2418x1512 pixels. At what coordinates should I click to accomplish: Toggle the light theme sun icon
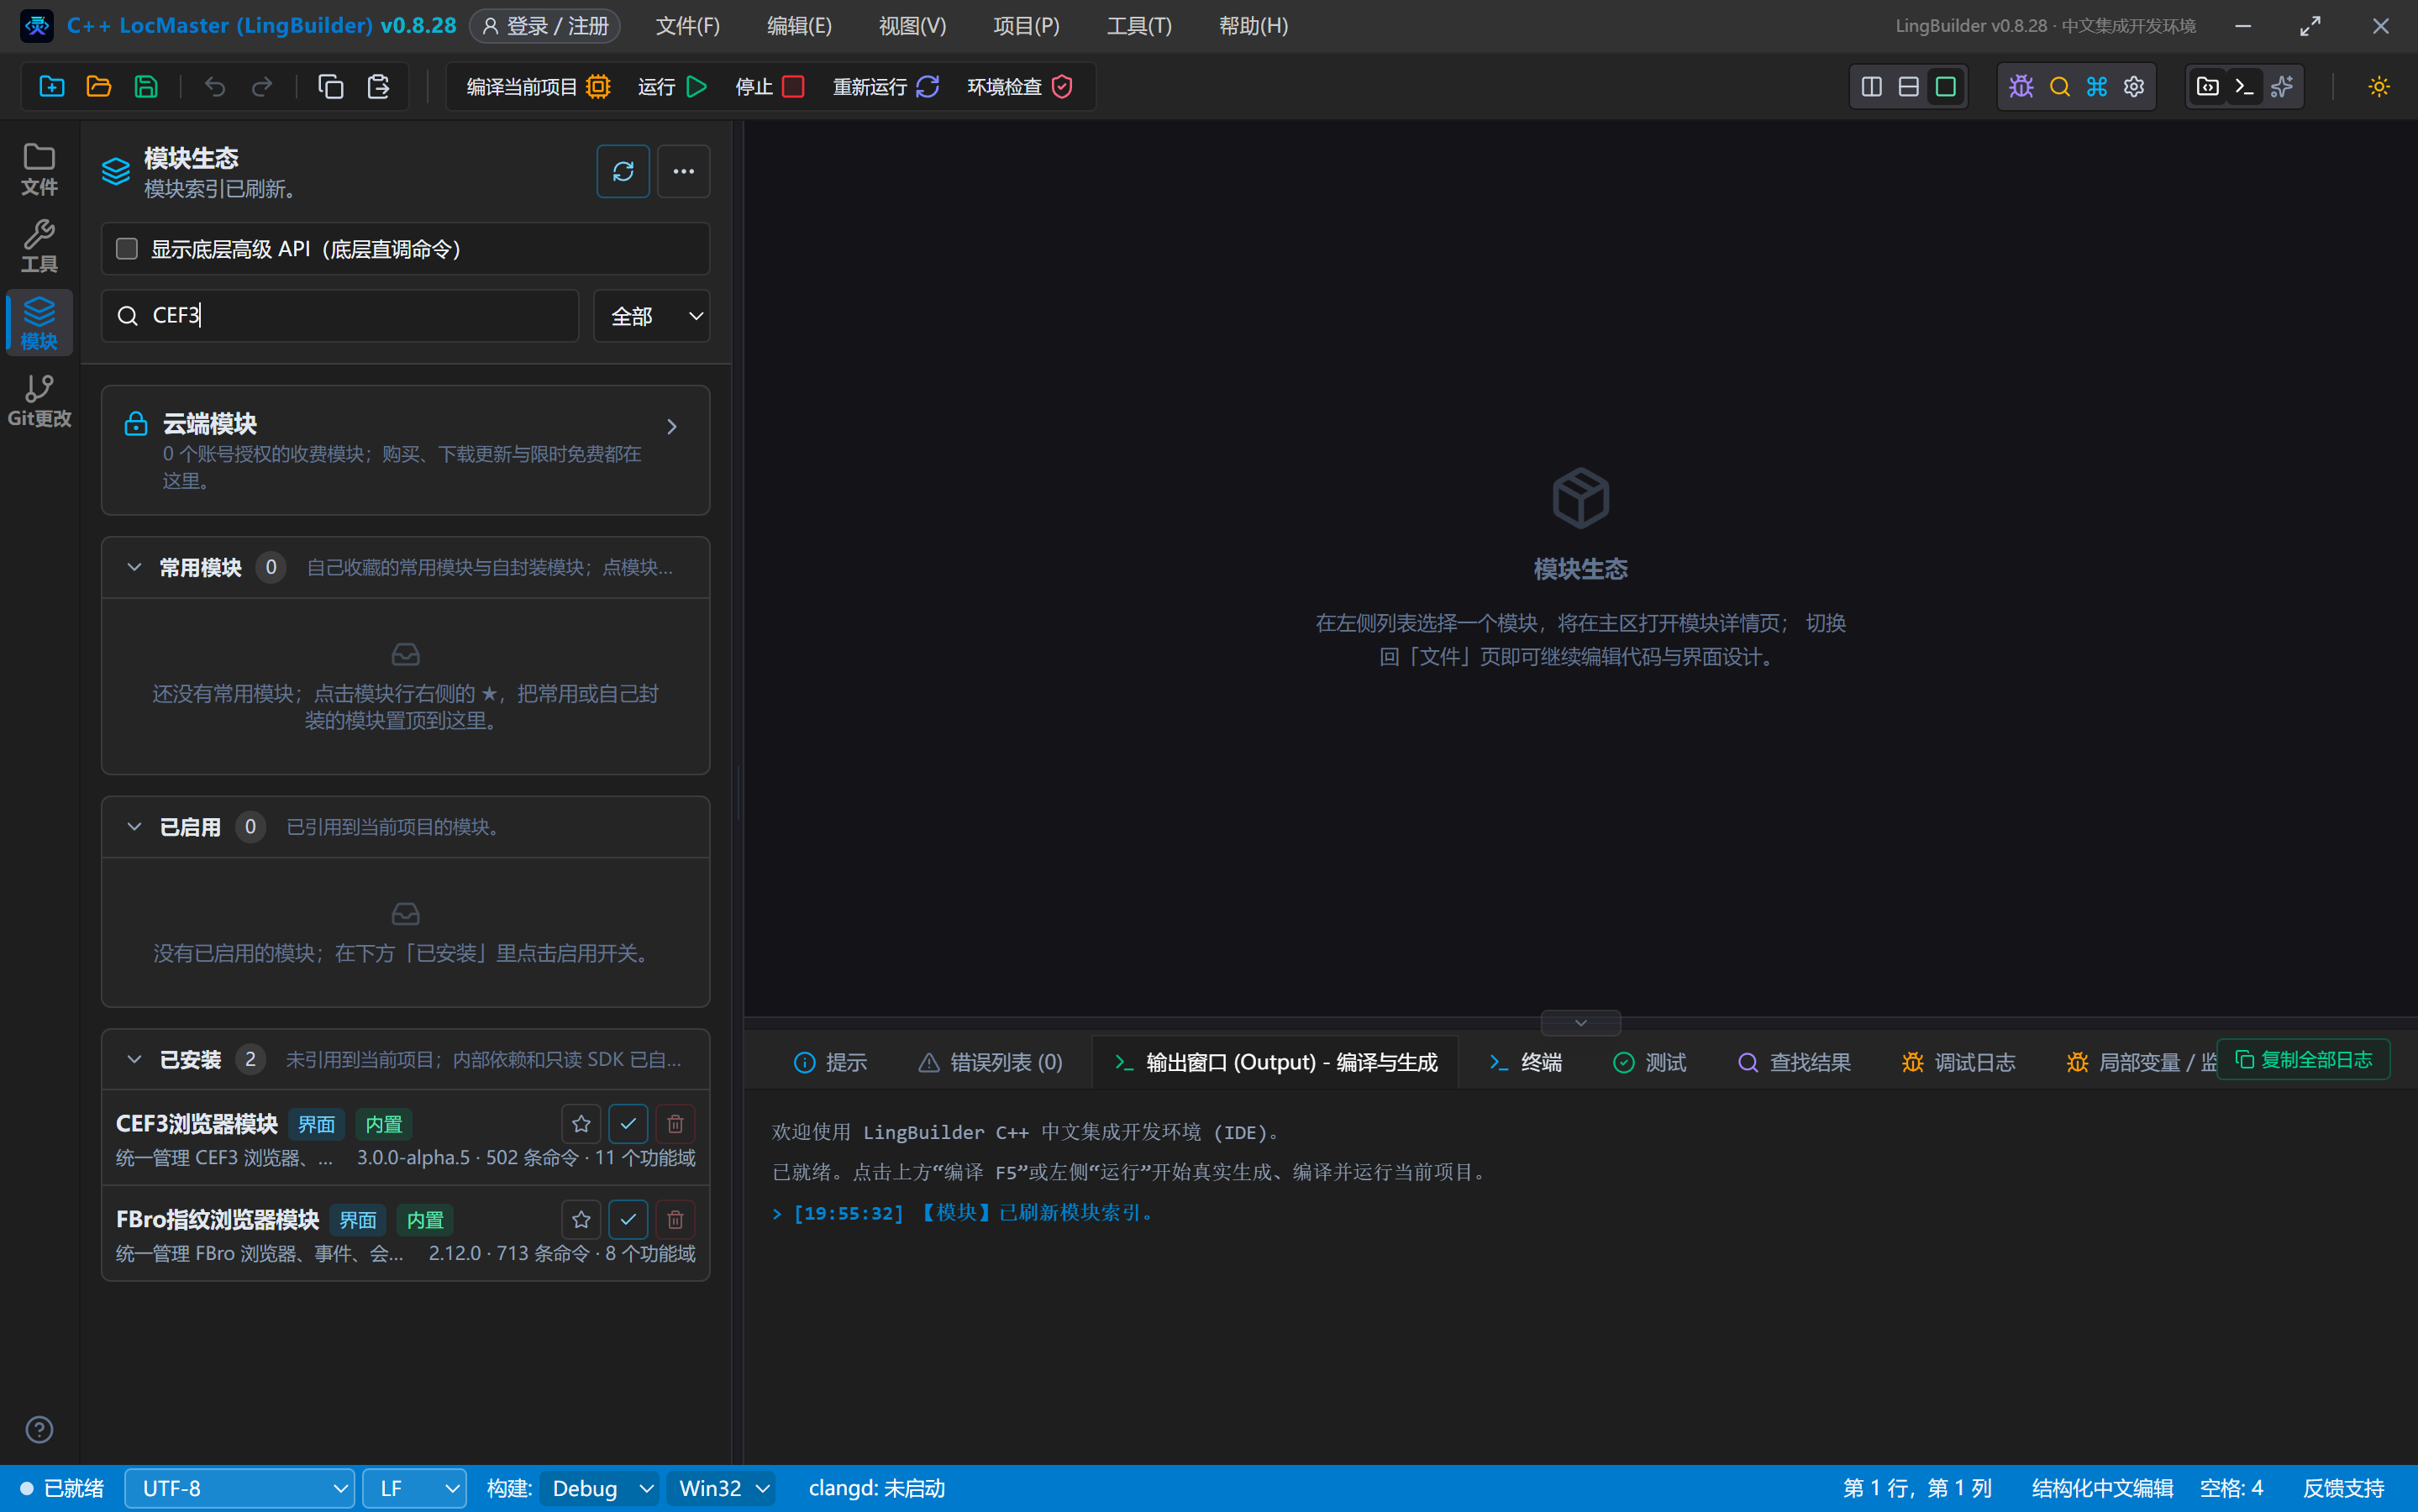[2379, 87]
